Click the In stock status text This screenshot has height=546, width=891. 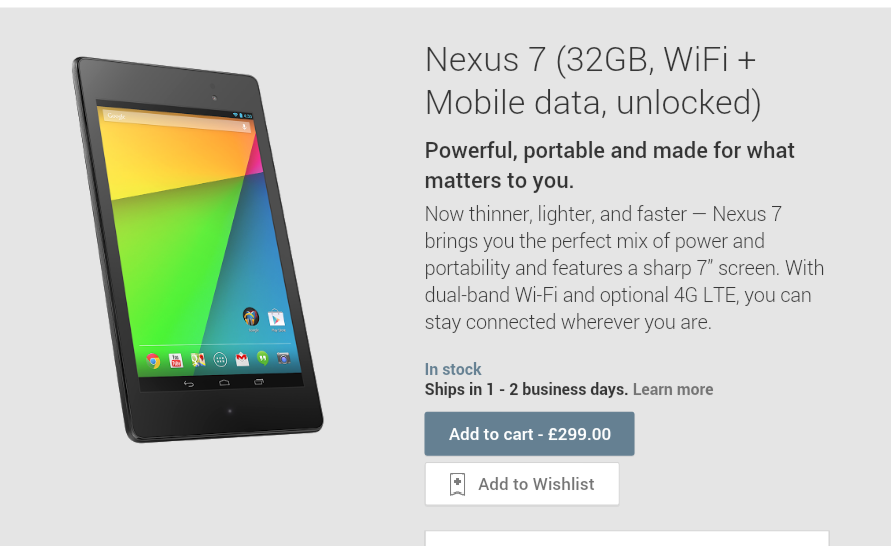click(x=453, y=369)
